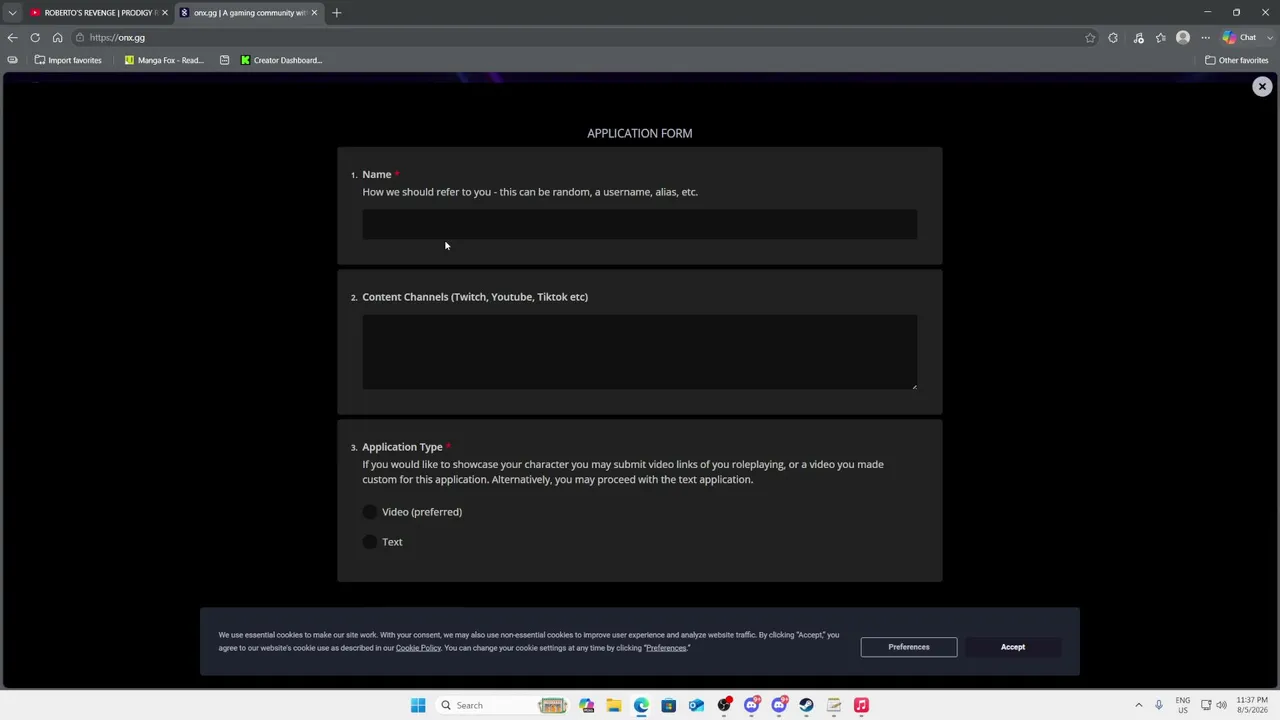The height and width of the screenshot is (720, 1280).
Task: Add this page to favorites star
Action: coord(1090,38)
